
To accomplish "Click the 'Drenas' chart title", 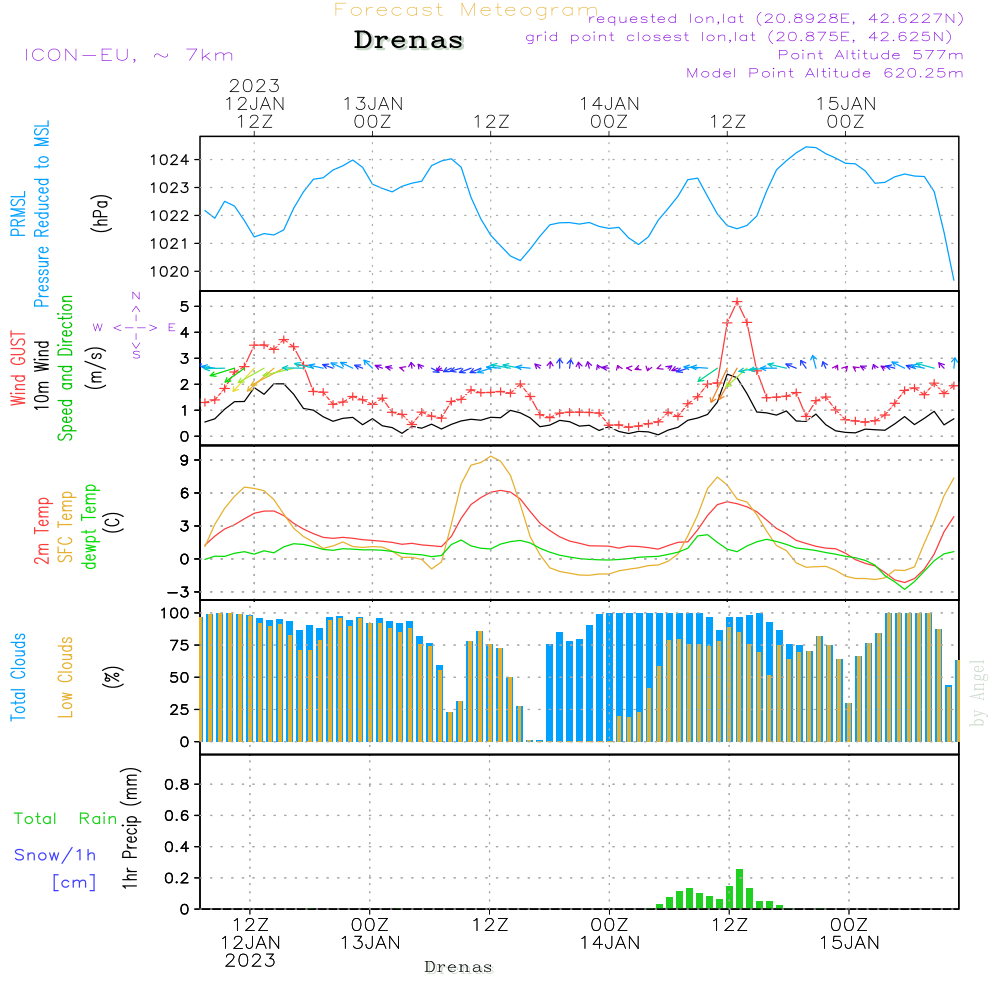I will tap(409, 40).
